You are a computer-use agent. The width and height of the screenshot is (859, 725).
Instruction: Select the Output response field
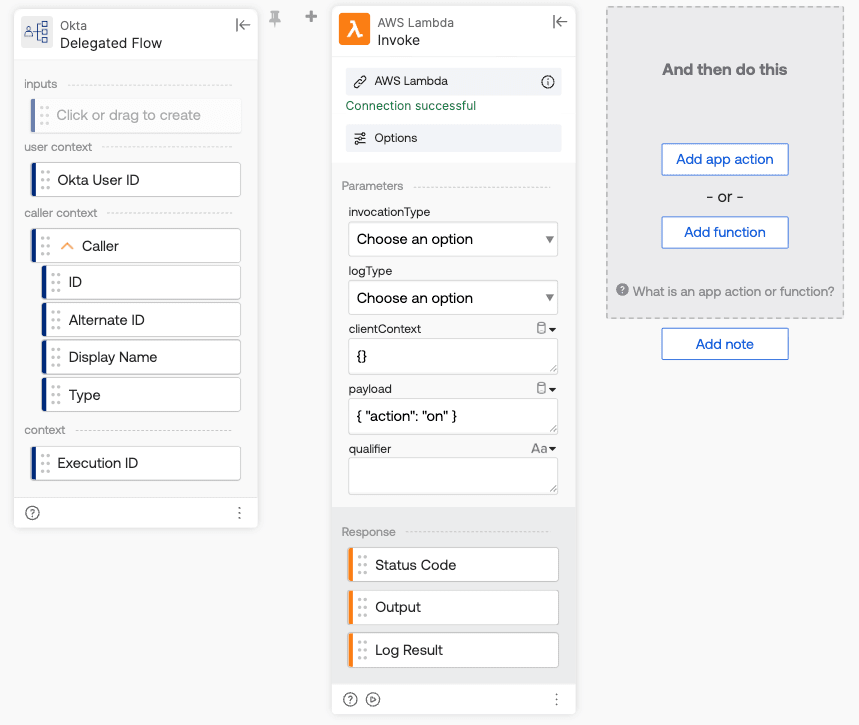(453, 607)
